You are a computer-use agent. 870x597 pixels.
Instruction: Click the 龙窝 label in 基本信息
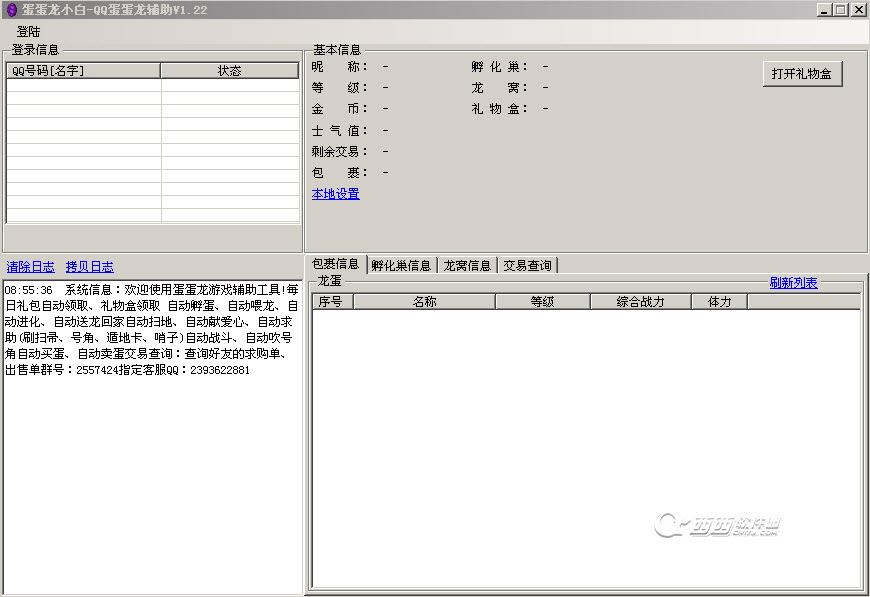pos(499,88)
